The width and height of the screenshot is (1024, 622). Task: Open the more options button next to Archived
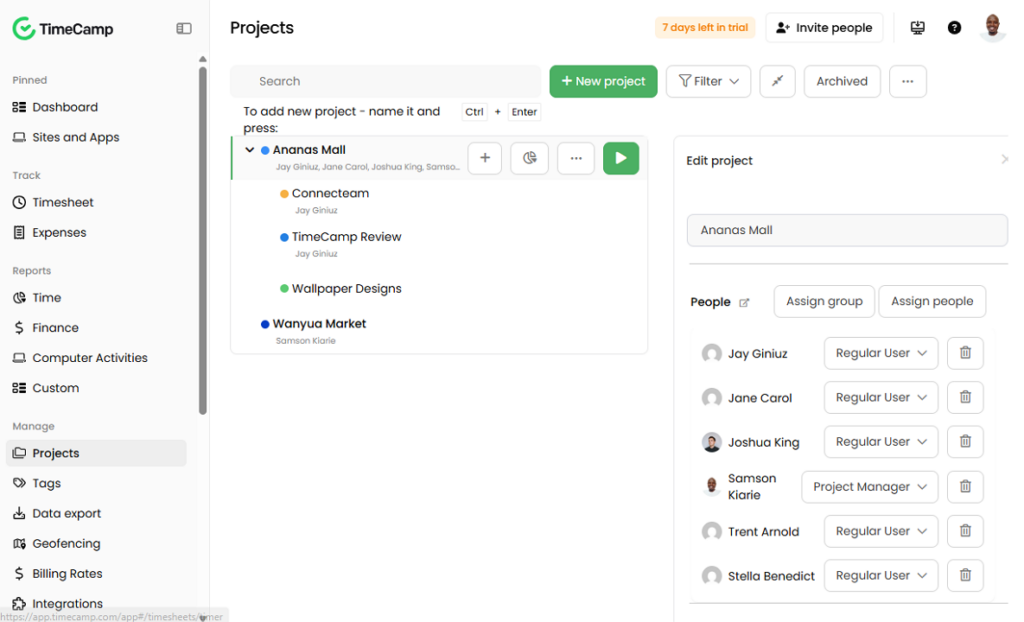[908, 81]
